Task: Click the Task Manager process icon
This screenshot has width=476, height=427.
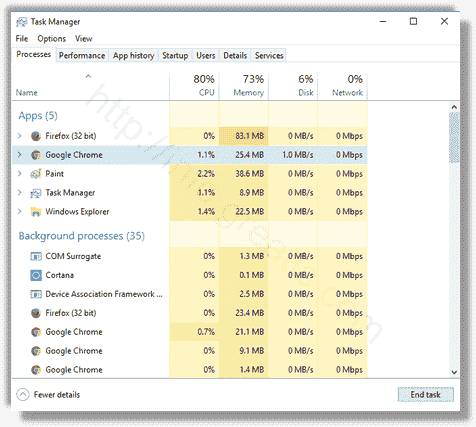Action: (36, 193)
